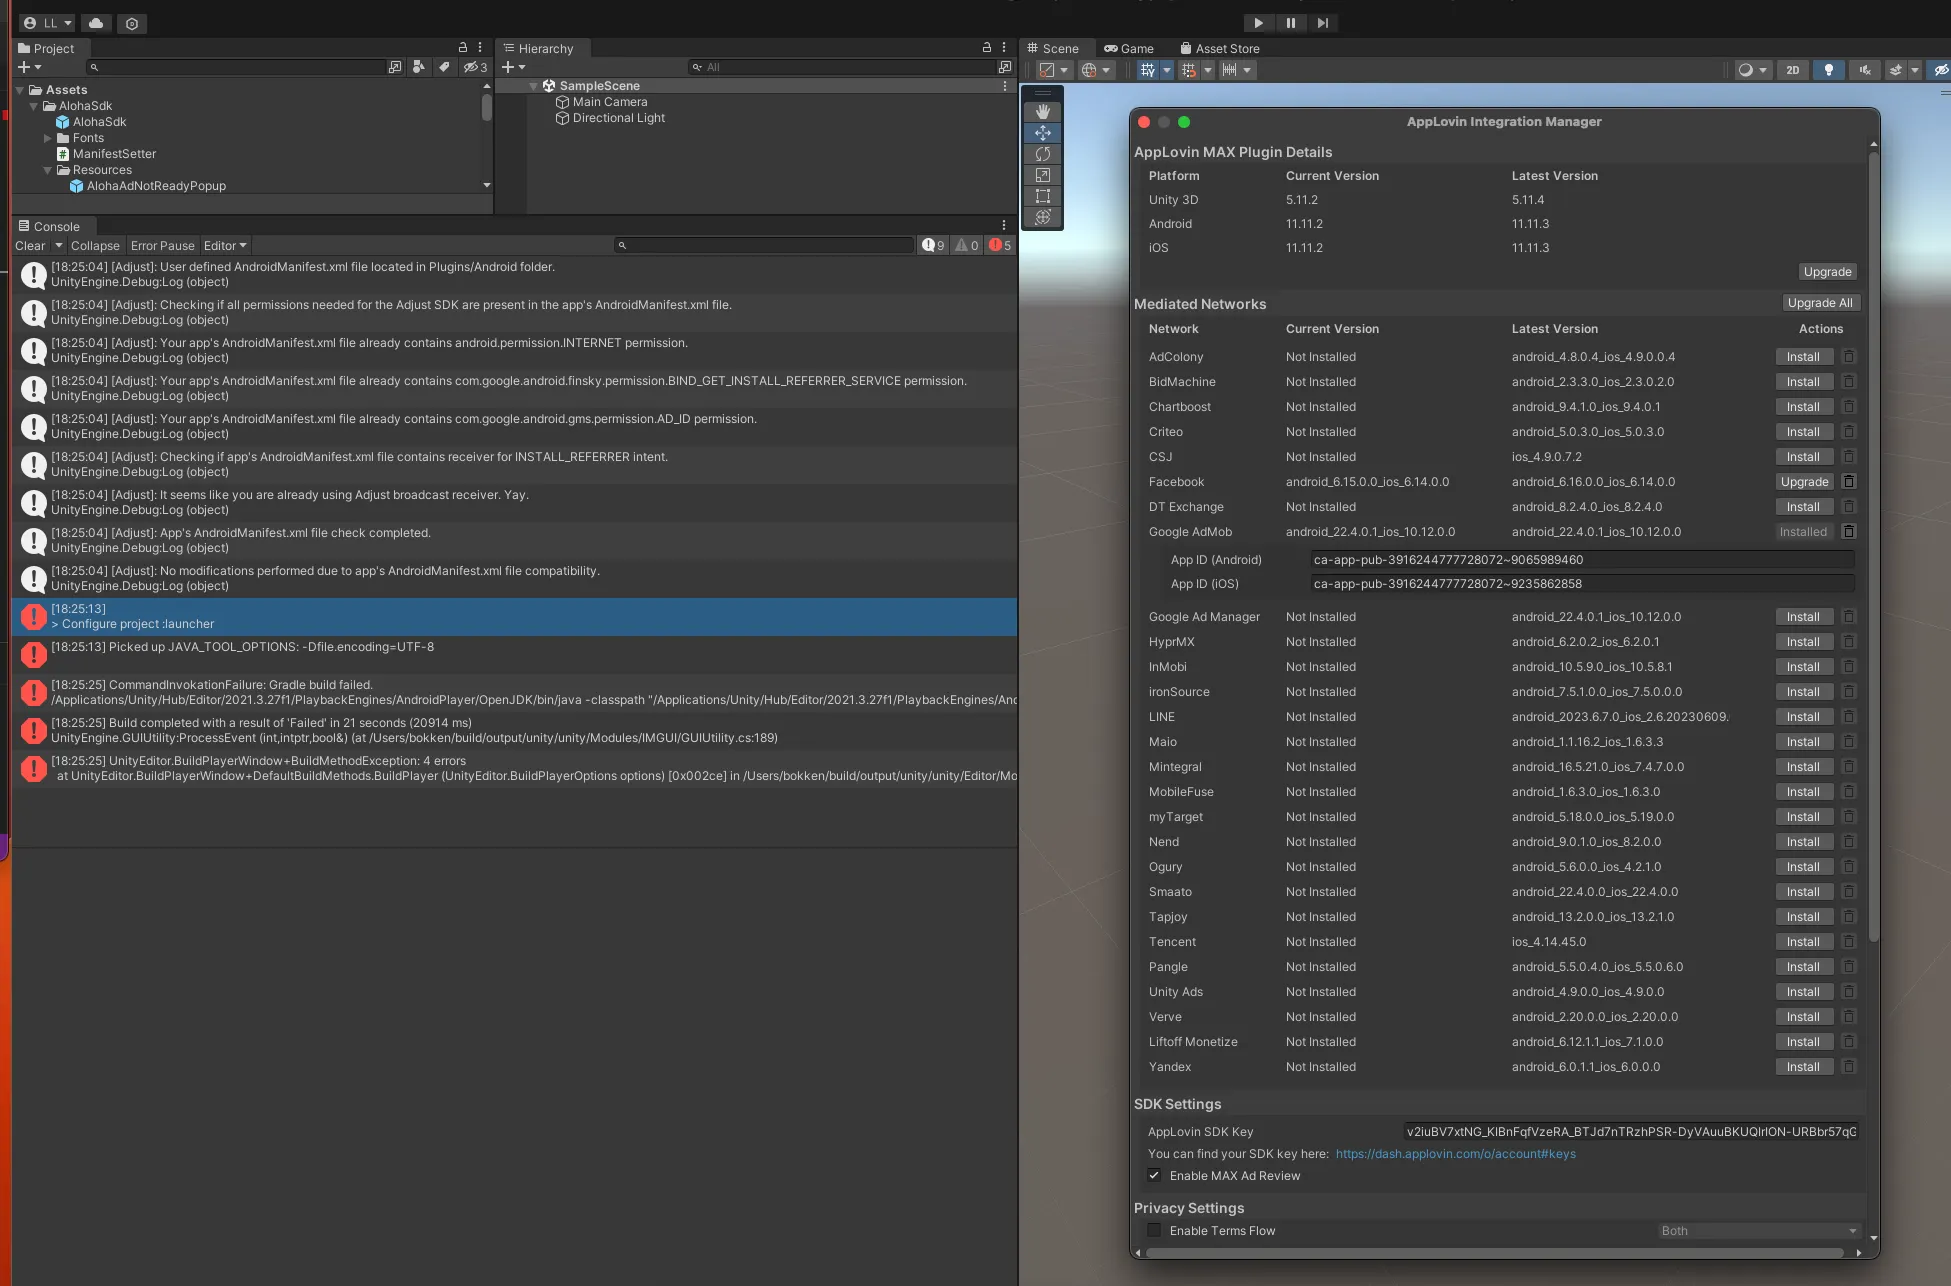1951x1286 pixels.
Task: Toggle scene lighting bulb icon
Action: point(1829,70)
